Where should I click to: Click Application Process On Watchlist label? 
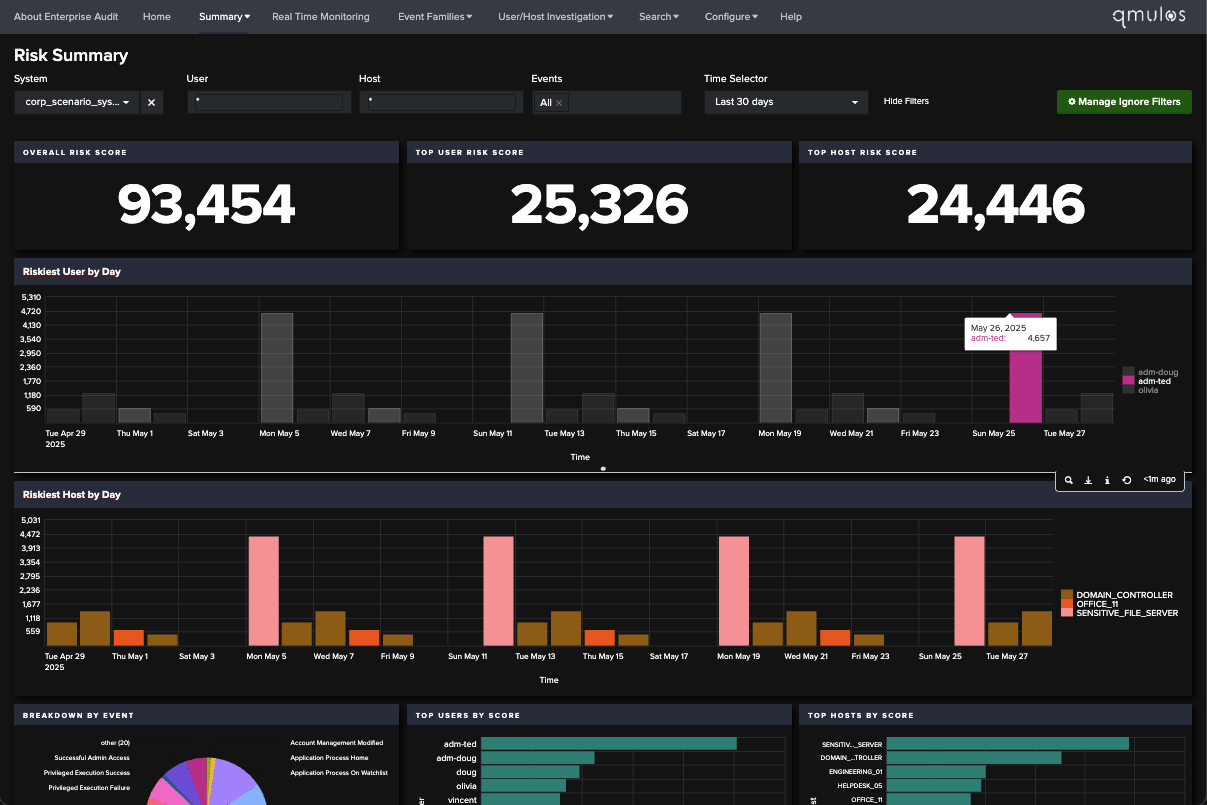click(339, 773)
